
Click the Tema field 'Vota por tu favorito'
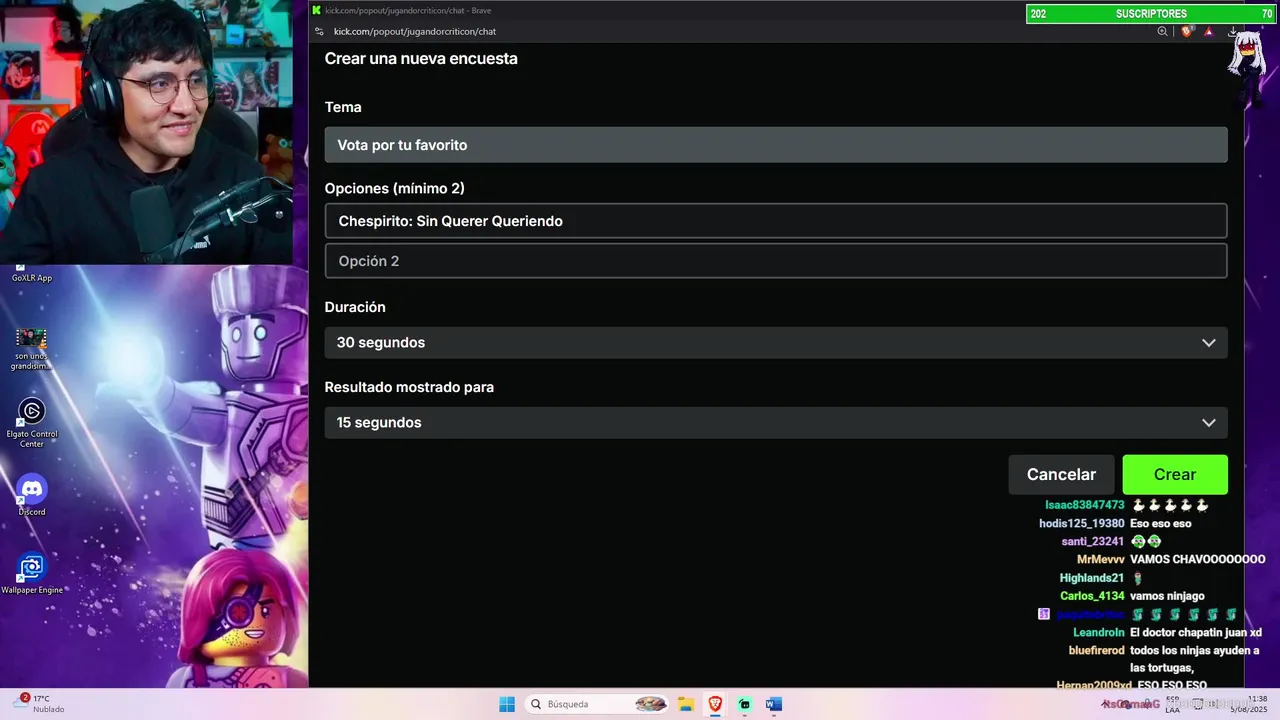(776, 145)
